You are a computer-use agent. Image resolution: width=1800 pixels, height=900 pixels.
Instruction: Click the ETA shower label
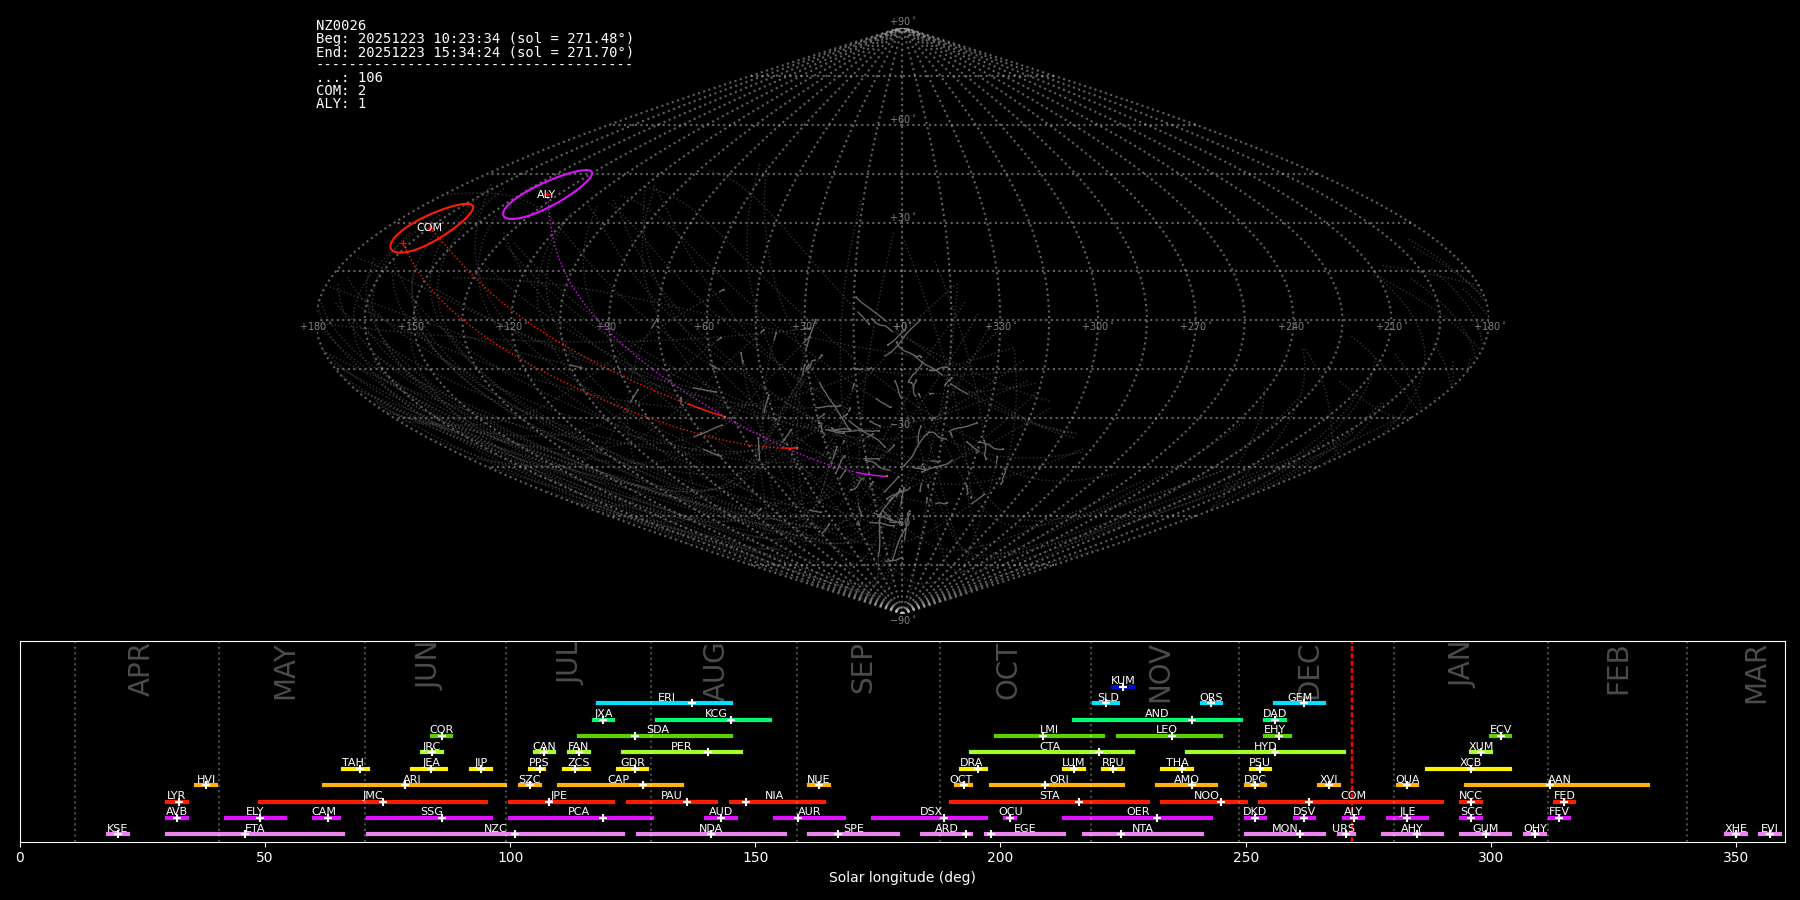pos(255,829)
